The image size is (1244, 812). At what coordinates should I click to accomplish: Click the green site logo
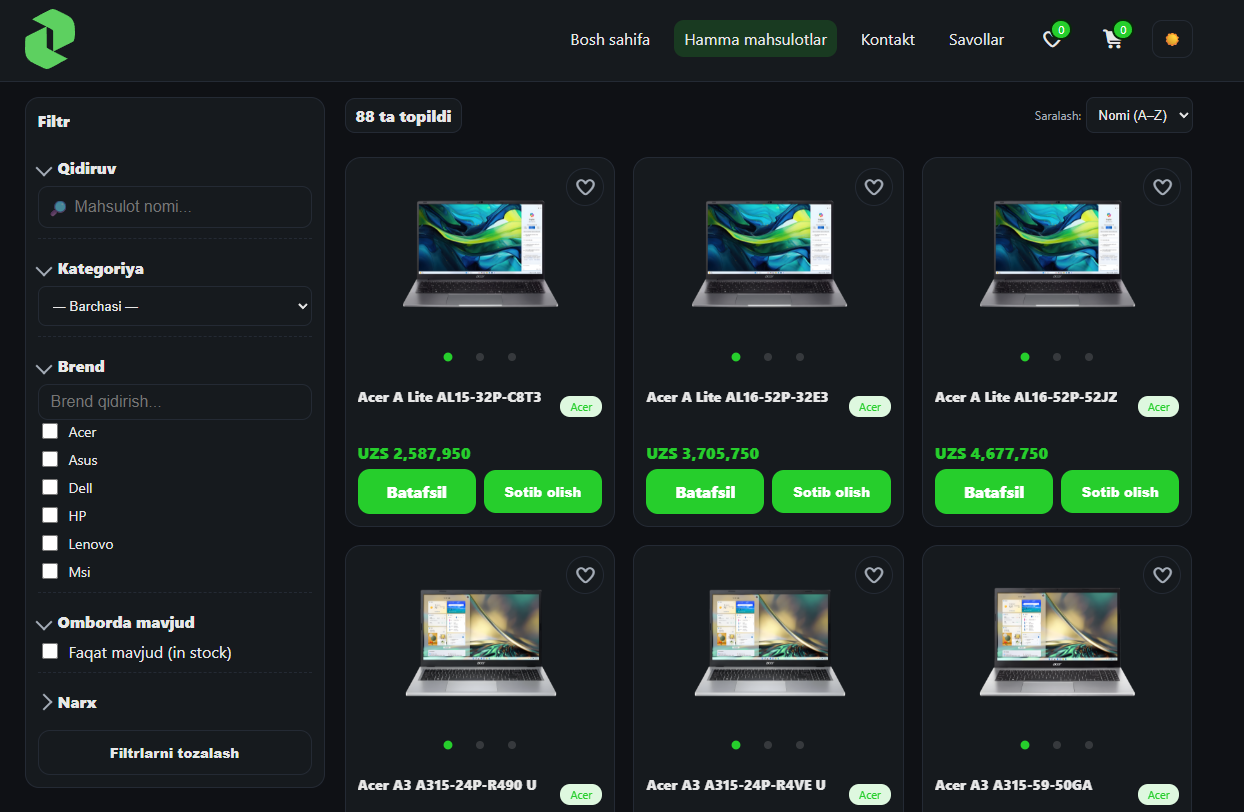click(50, 39)
